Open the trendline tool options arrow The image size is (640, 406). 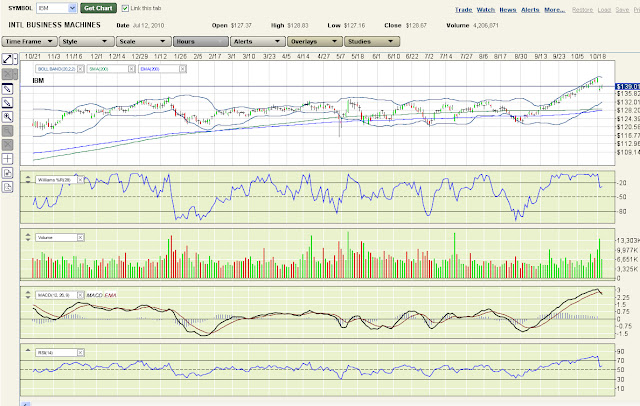point(16,59)
